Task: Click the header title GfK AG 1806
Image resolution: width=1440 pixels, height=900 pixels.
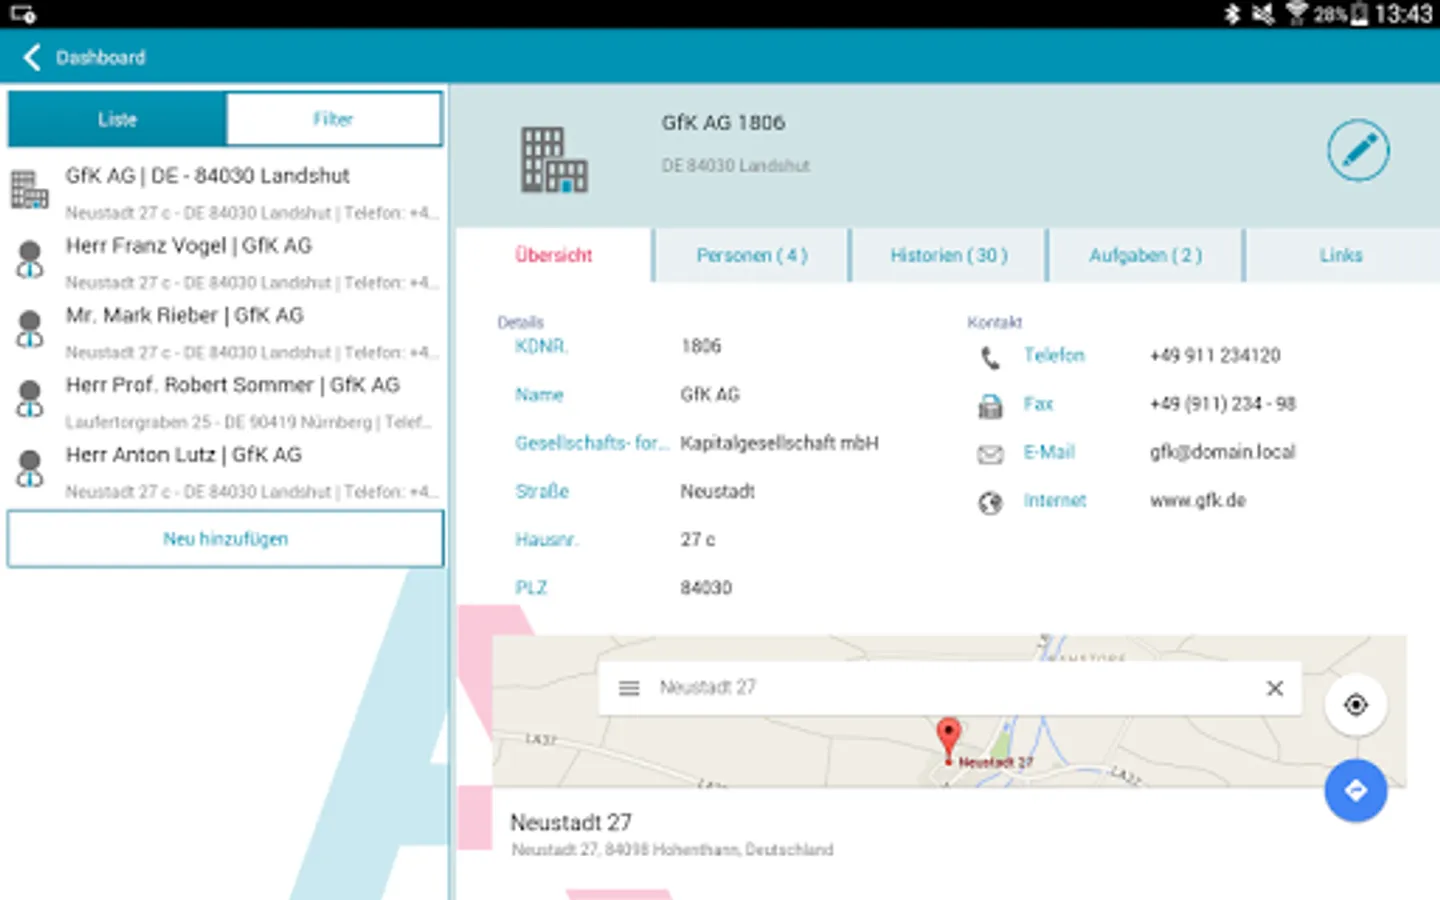Action: point(723,123)
